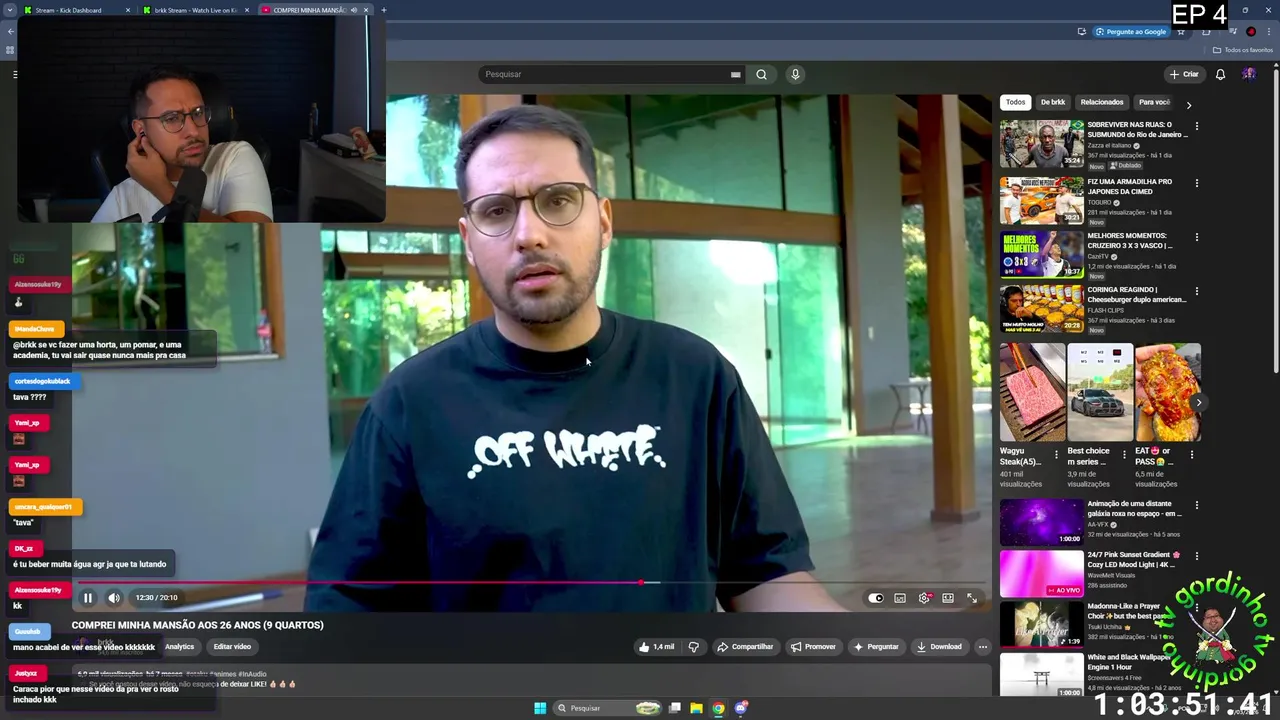Open Madonna-Like a Prayer Choir video

tap(1041, 624)
